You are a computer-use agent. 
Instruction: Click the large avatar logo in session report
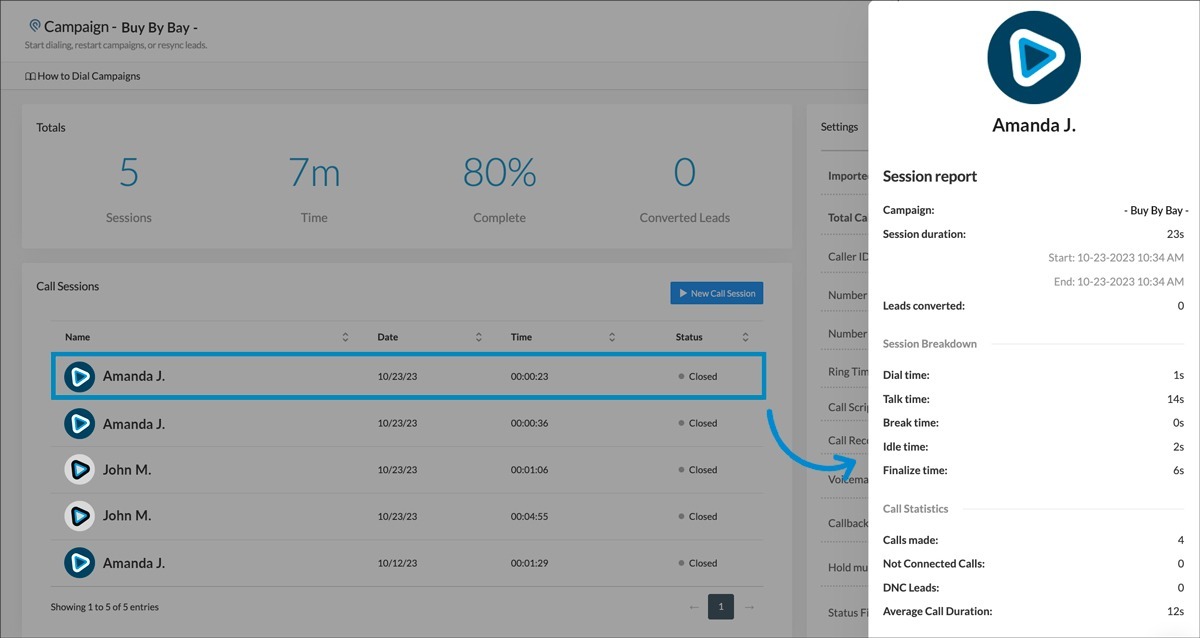point(1033,58)
